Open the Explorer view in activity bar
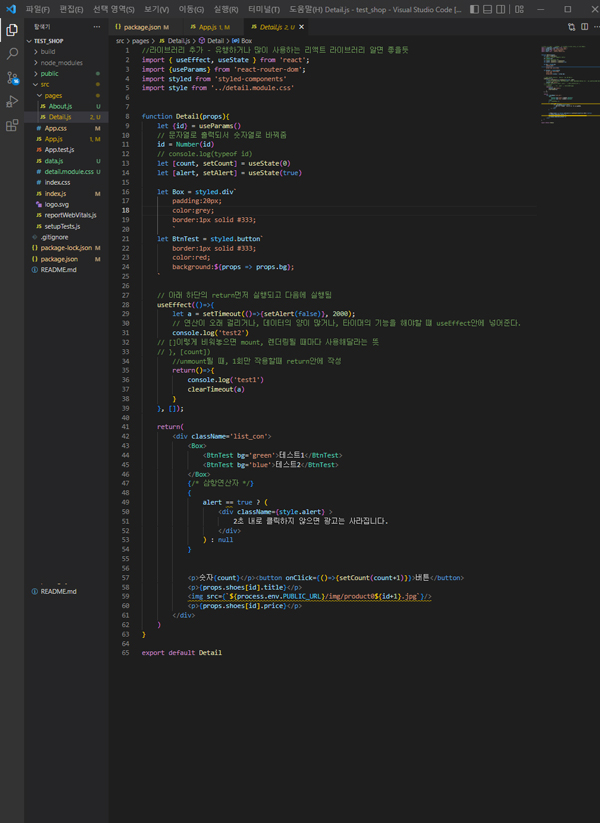Screen dimensions: 600x823 [x=12, y=30]
